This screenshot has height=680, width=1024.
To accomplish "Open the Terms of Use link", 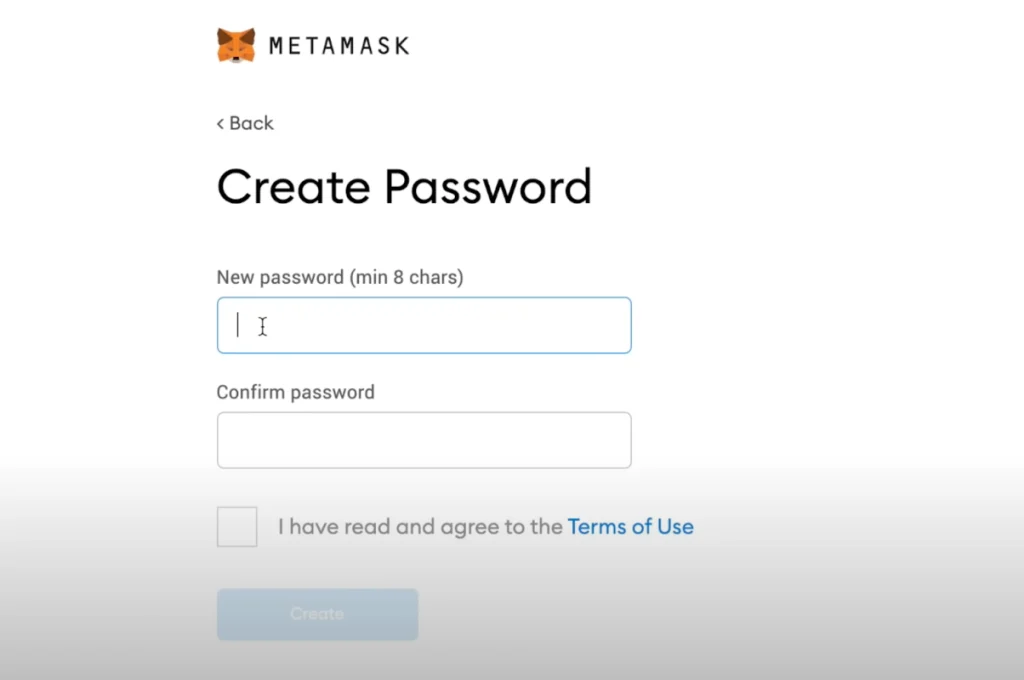I will tap(630, 527).
